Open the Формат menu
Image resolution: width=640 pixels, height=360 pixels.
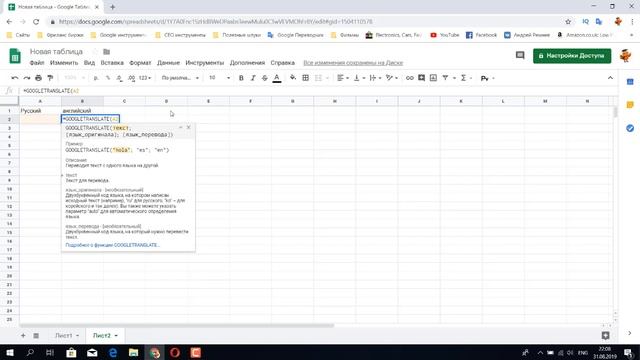coord(140,63)
